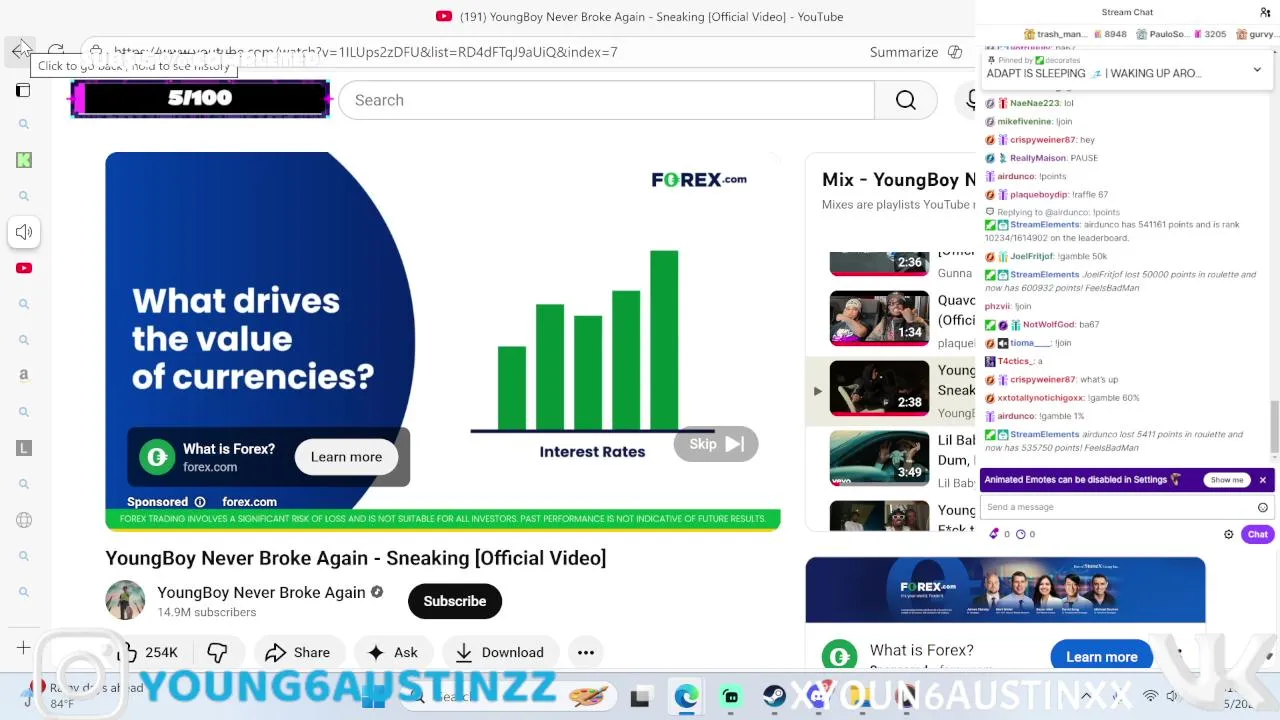The width and height of the screenshot is (1280, 720).
Task: Open the Discord taskbar icon
Action: pos(818,697)
